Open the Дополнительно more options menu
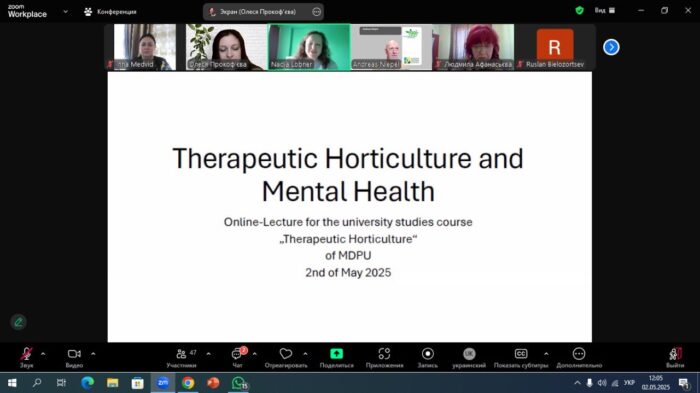The image size is (700, 393). tap(579, 358)
